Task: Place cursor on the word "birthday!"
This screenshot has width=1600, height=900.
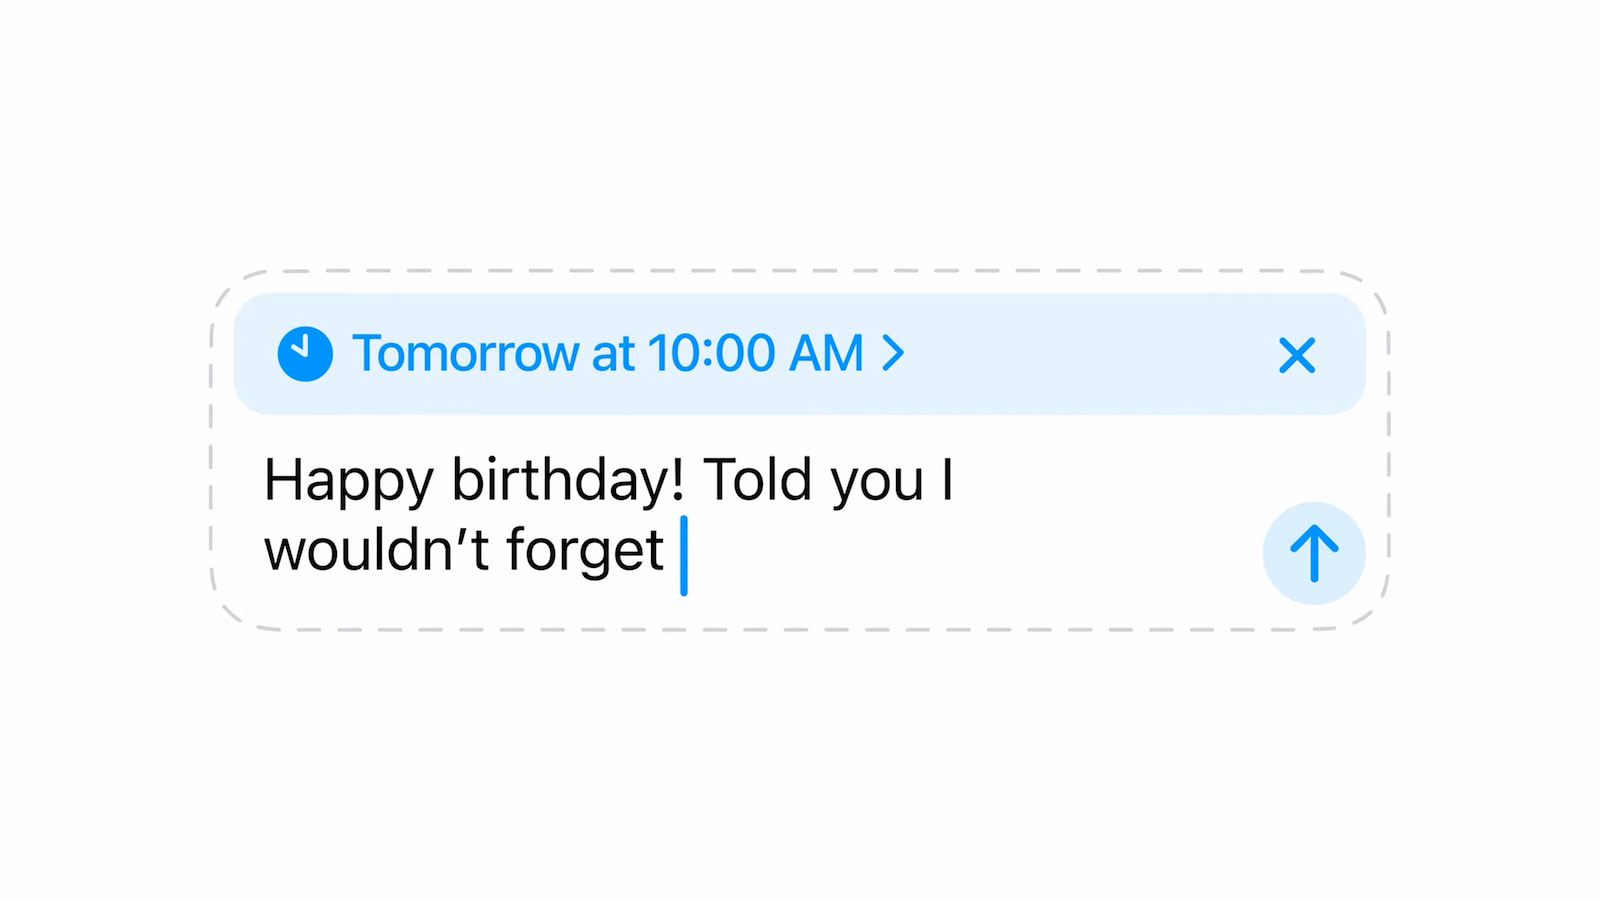Action: click(567, 481)
